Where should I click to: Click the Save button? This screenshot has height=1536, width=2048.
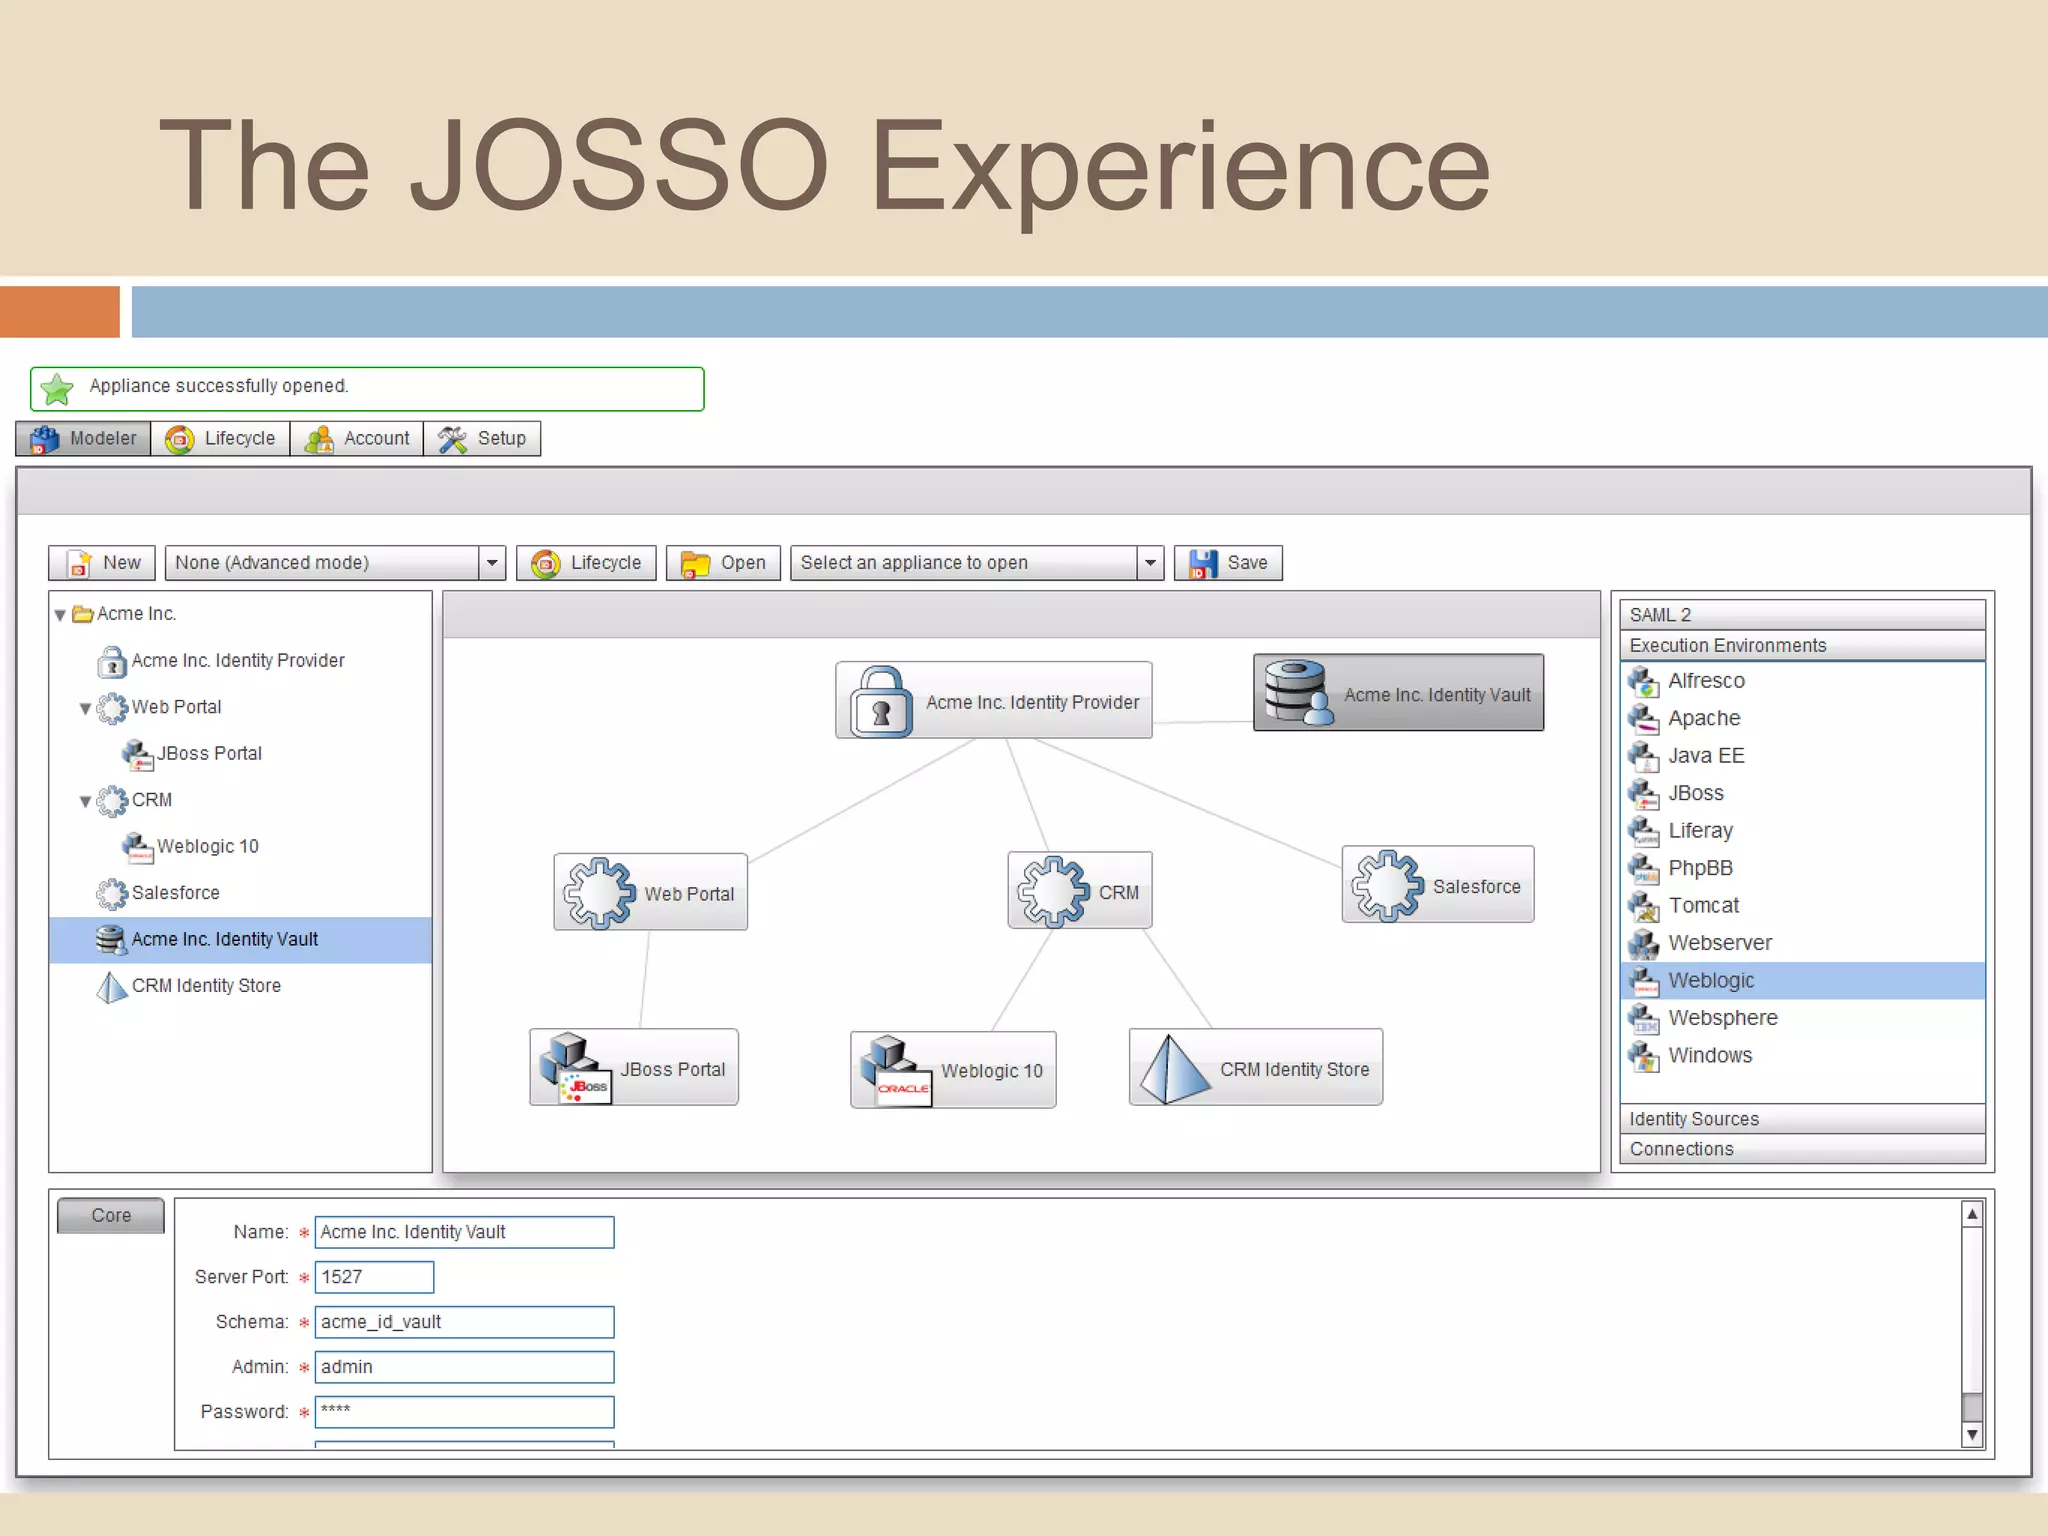[x=1227, y=563]
